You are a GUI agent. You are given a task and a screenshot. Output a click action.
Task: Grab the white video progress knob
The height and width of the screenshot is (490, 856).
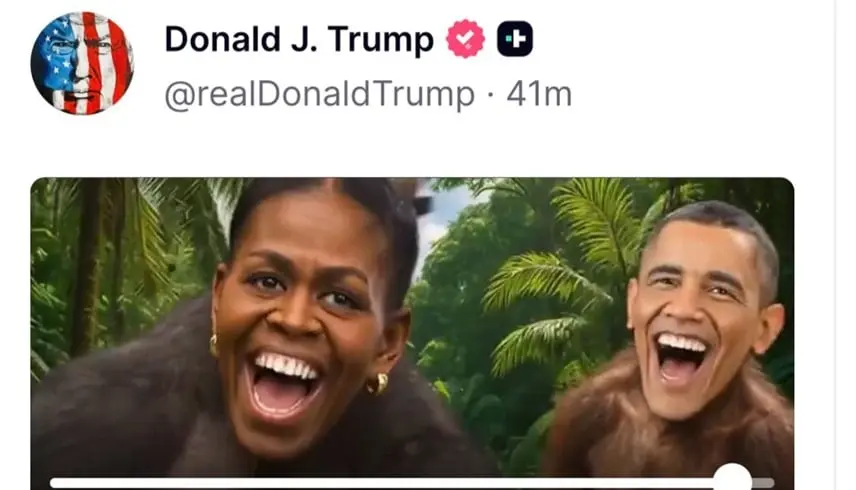733,479
